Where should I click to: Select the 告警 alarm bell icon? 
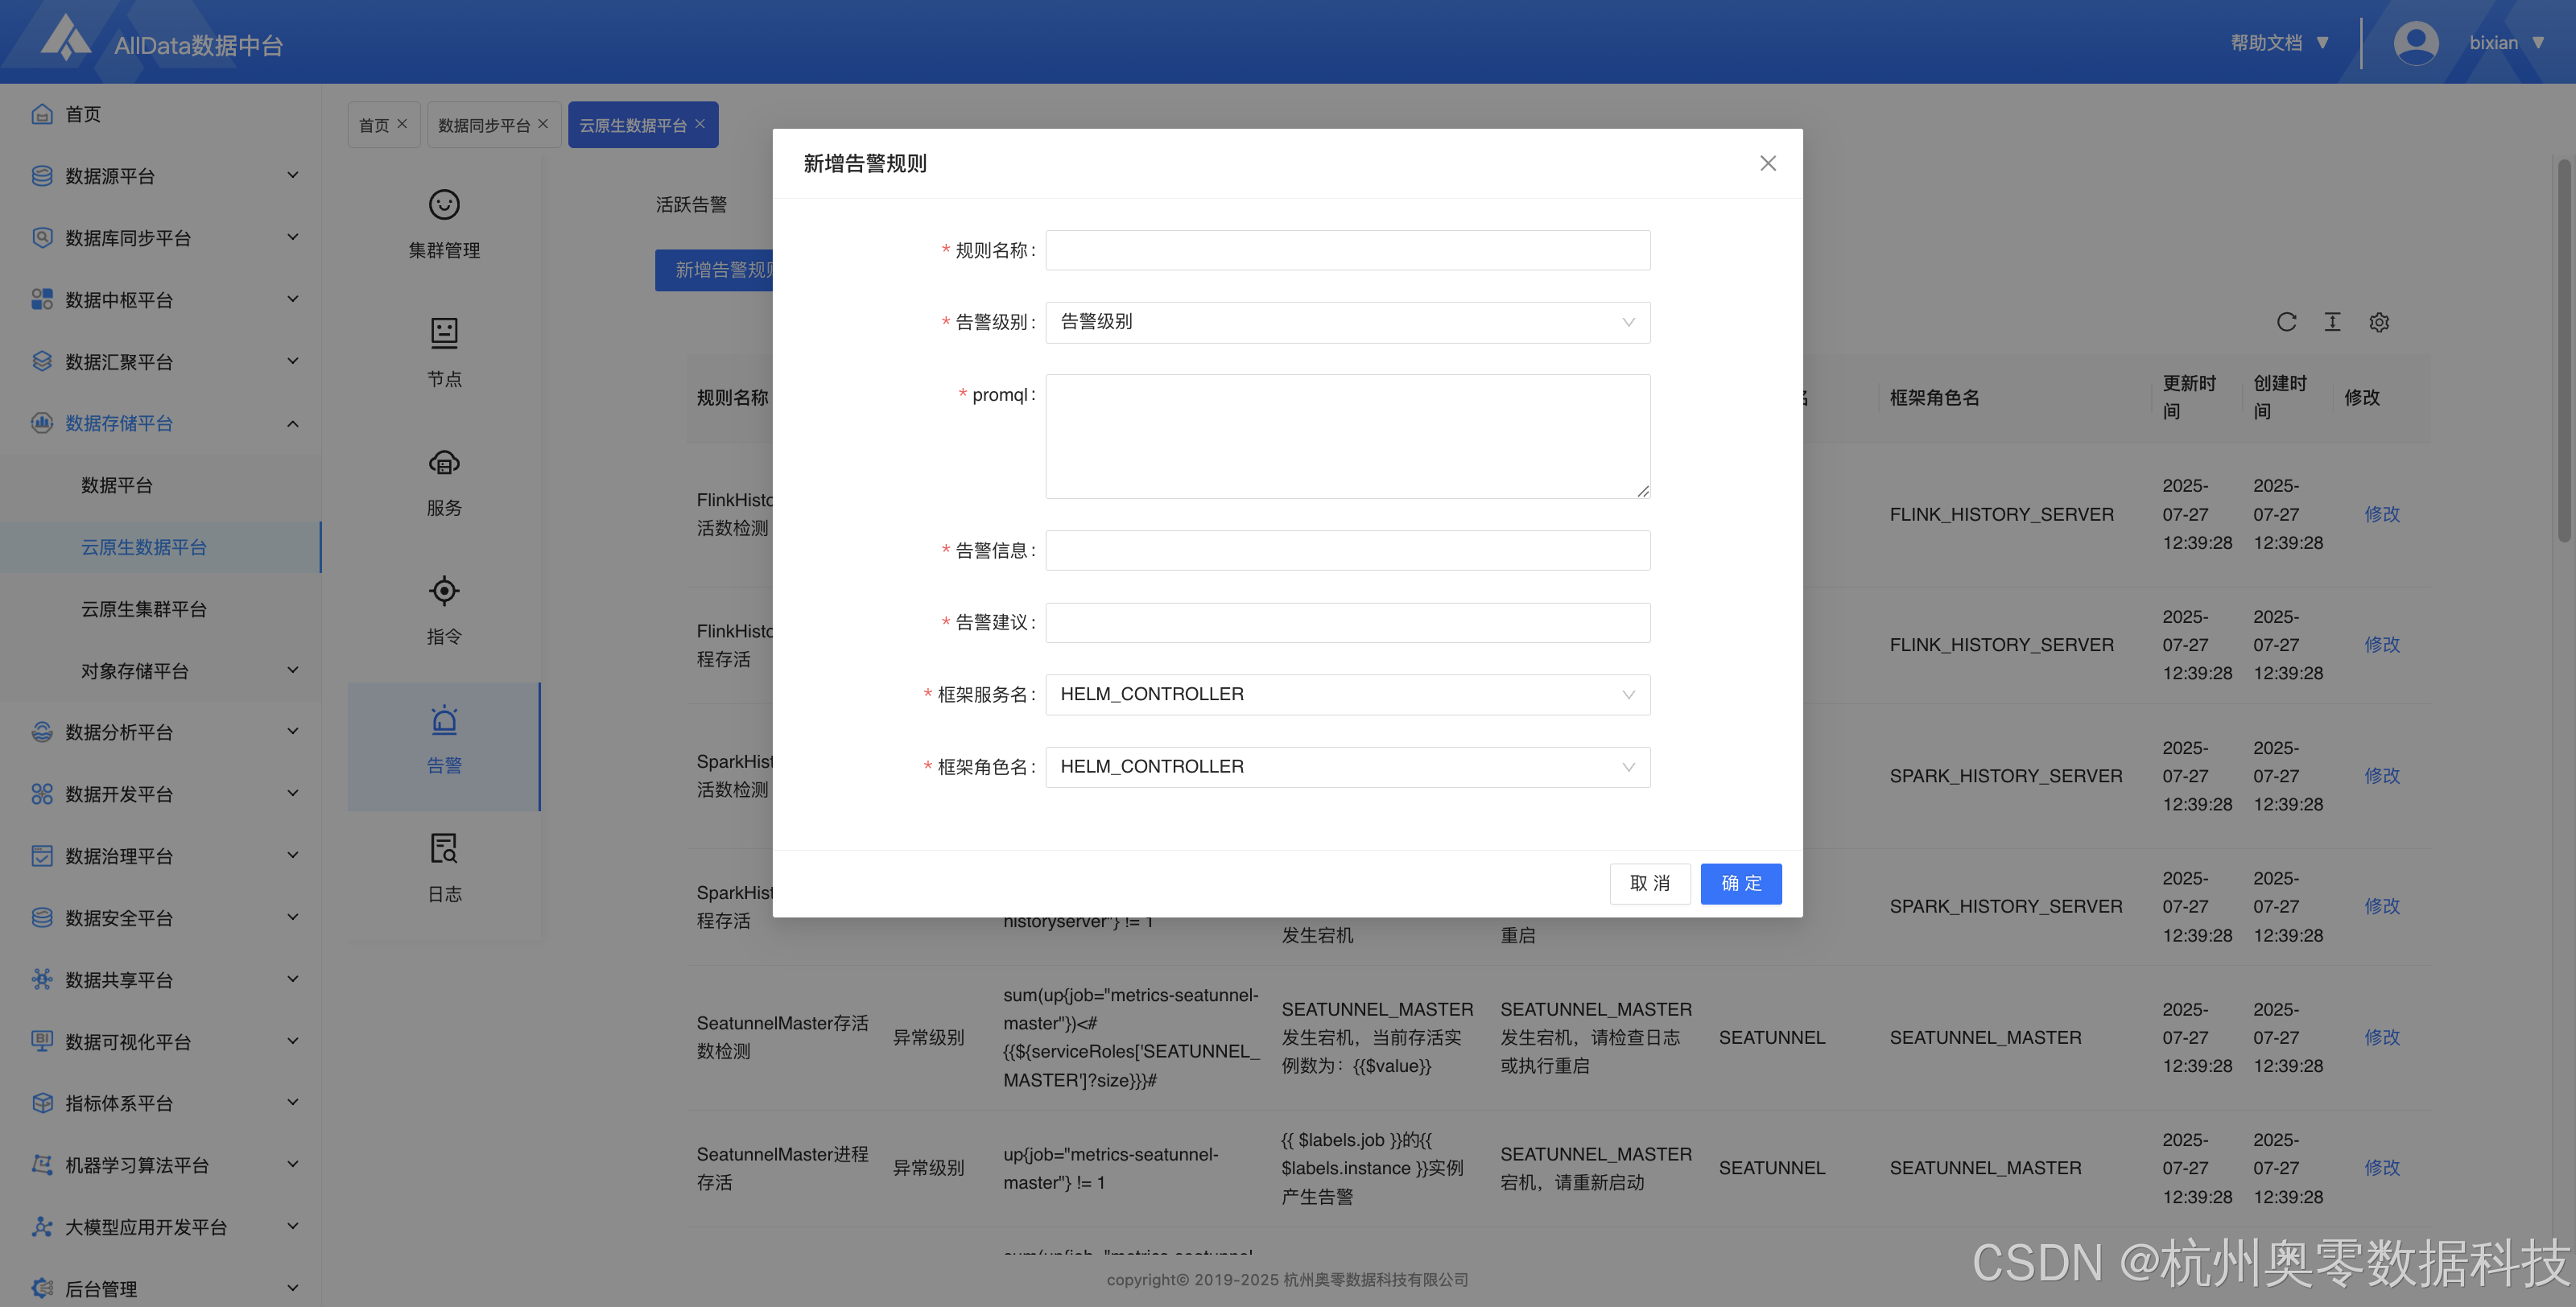pyautogui.click(x=444, y=721)
